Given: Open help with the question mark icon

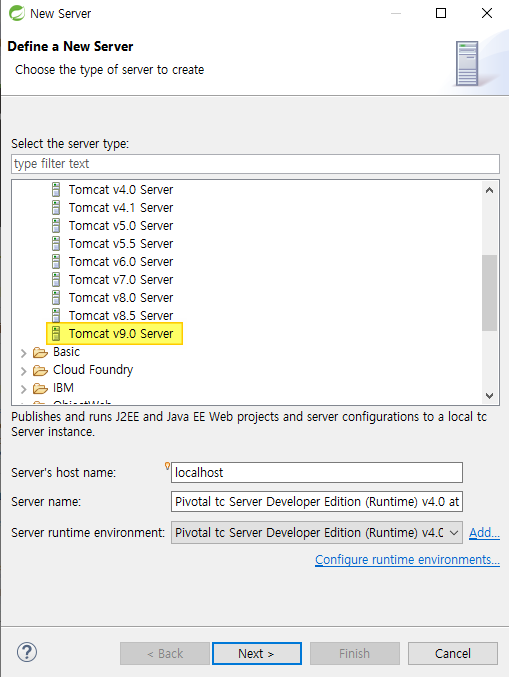Looking at the screenshot, I should [x=27, y=652].
